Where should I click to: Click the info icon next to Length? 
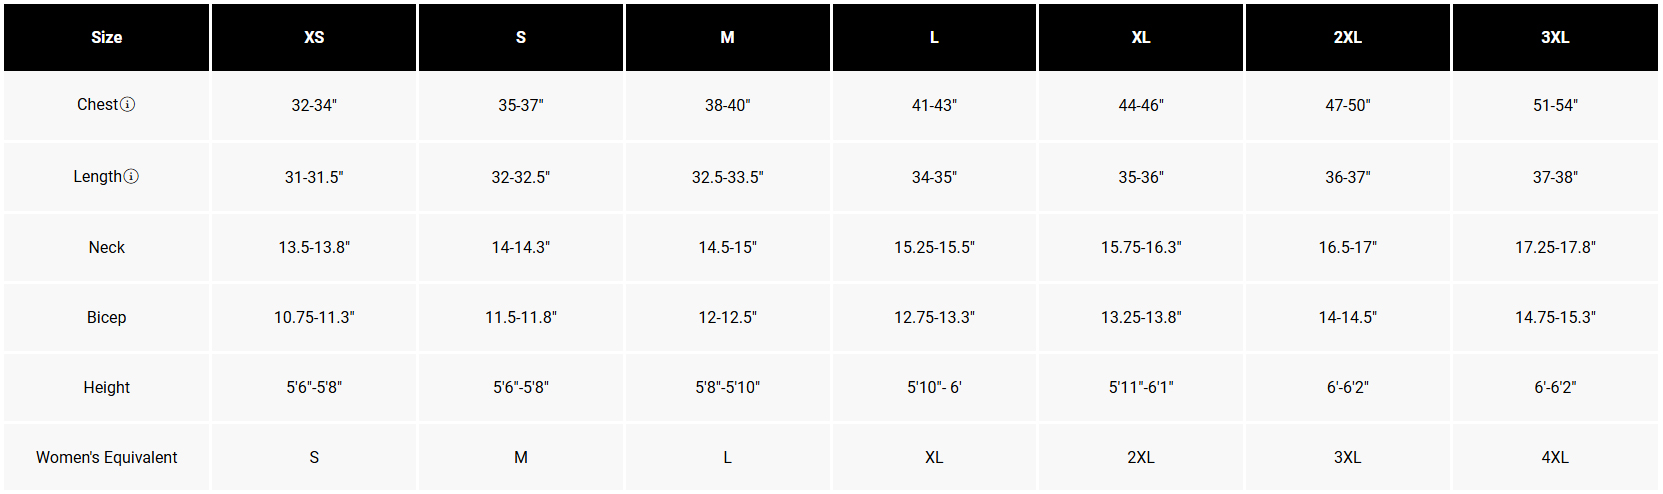(131, 176)
